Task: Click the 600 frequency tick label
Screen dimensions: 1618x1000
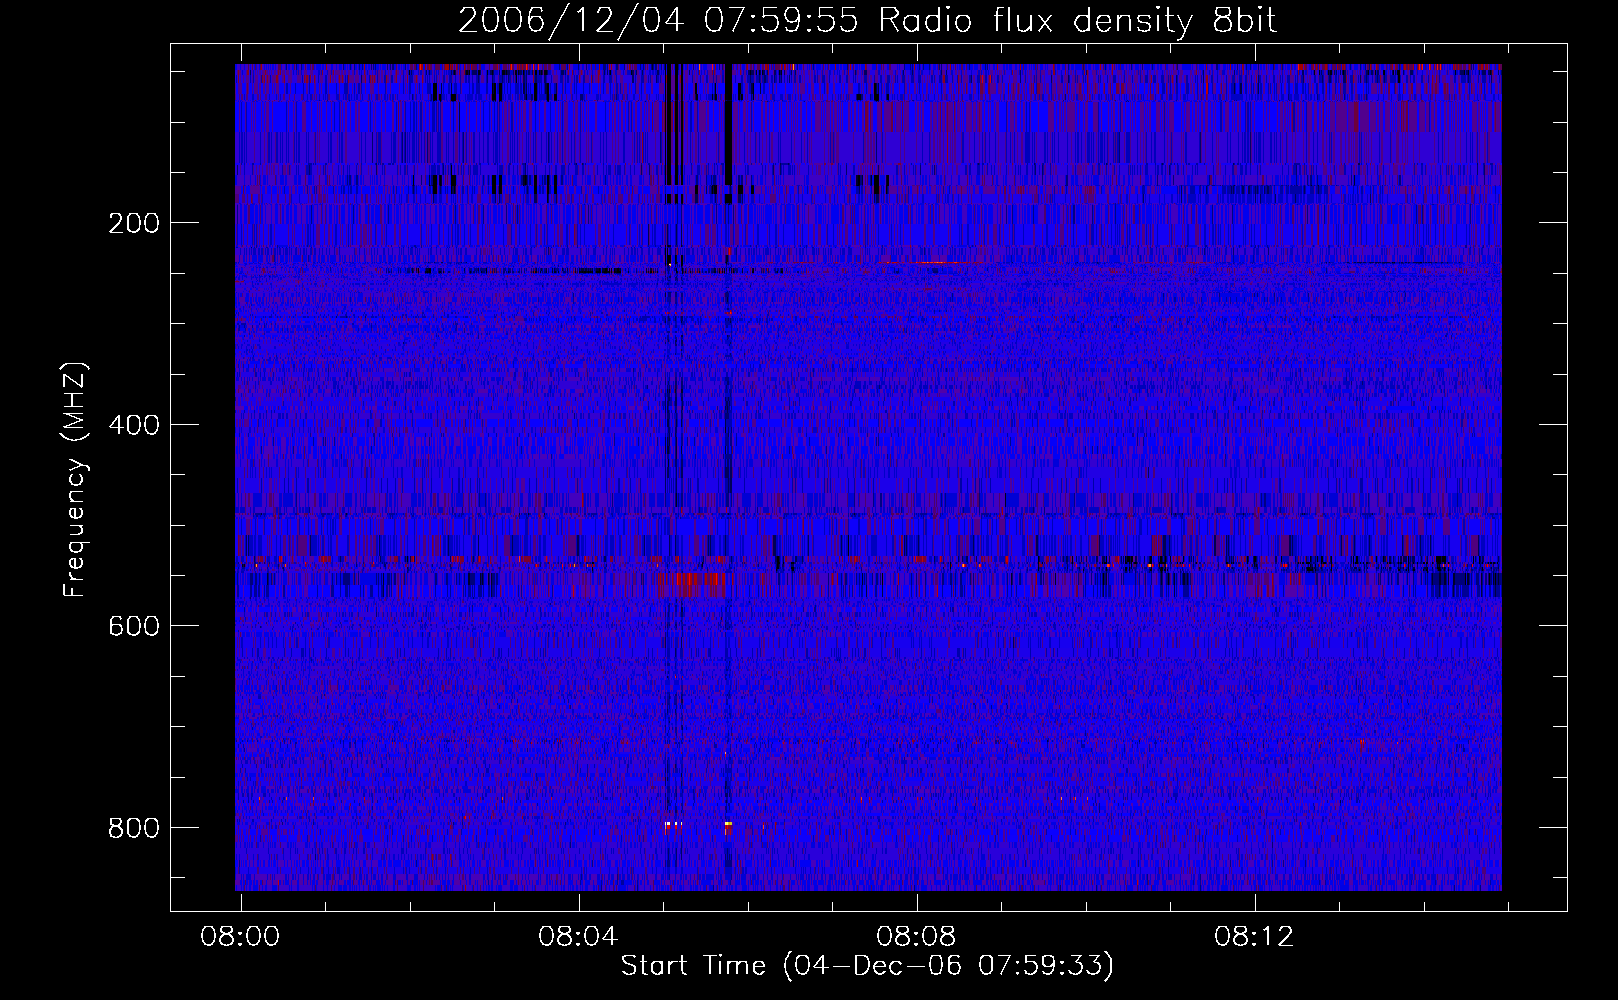Action: [x=133, y=626]
